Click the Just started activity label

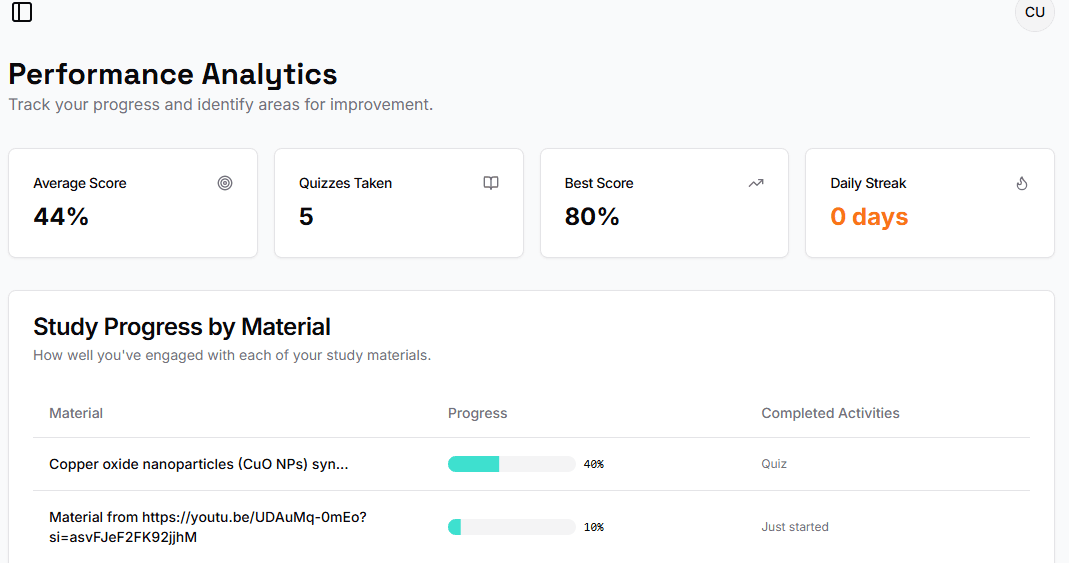[x=795, y=527]
